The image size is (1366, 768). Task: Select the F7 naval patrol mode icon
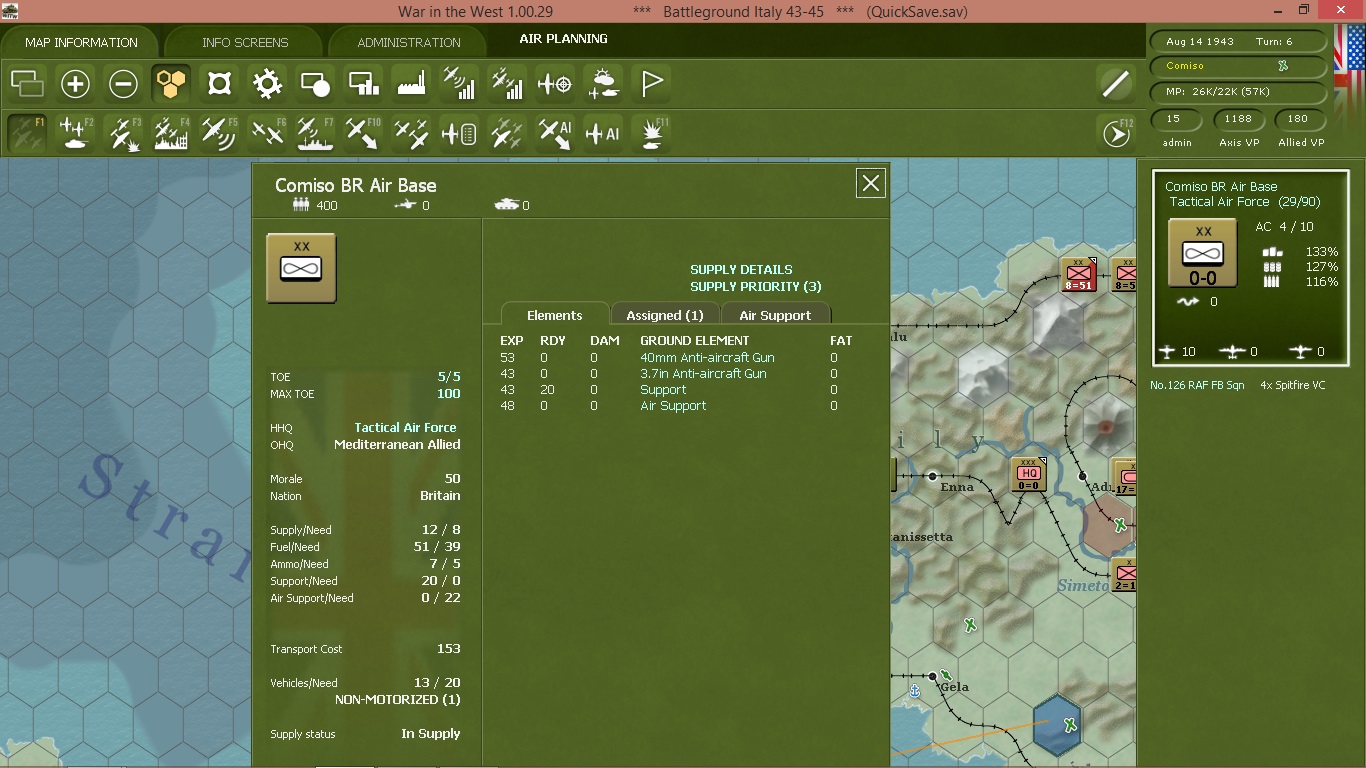pyautogui.click(x=315, y=133)
